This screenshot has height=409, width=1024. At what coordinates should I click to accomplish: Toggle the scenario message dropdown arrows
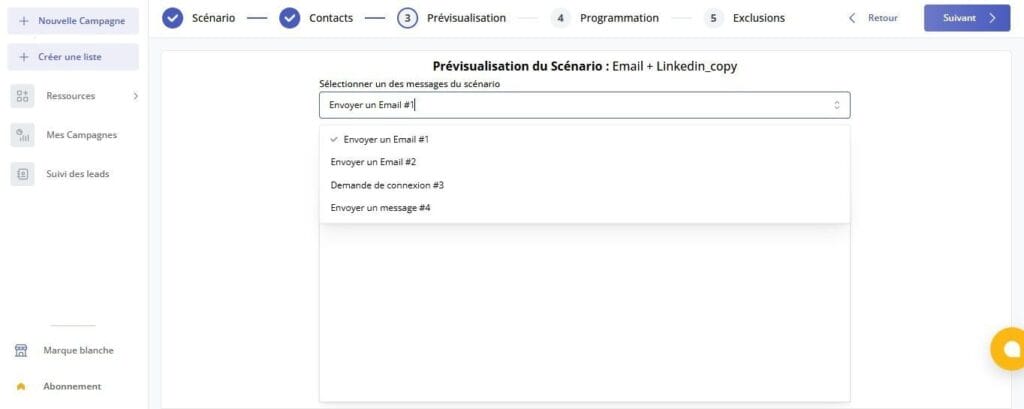[836, 105]
